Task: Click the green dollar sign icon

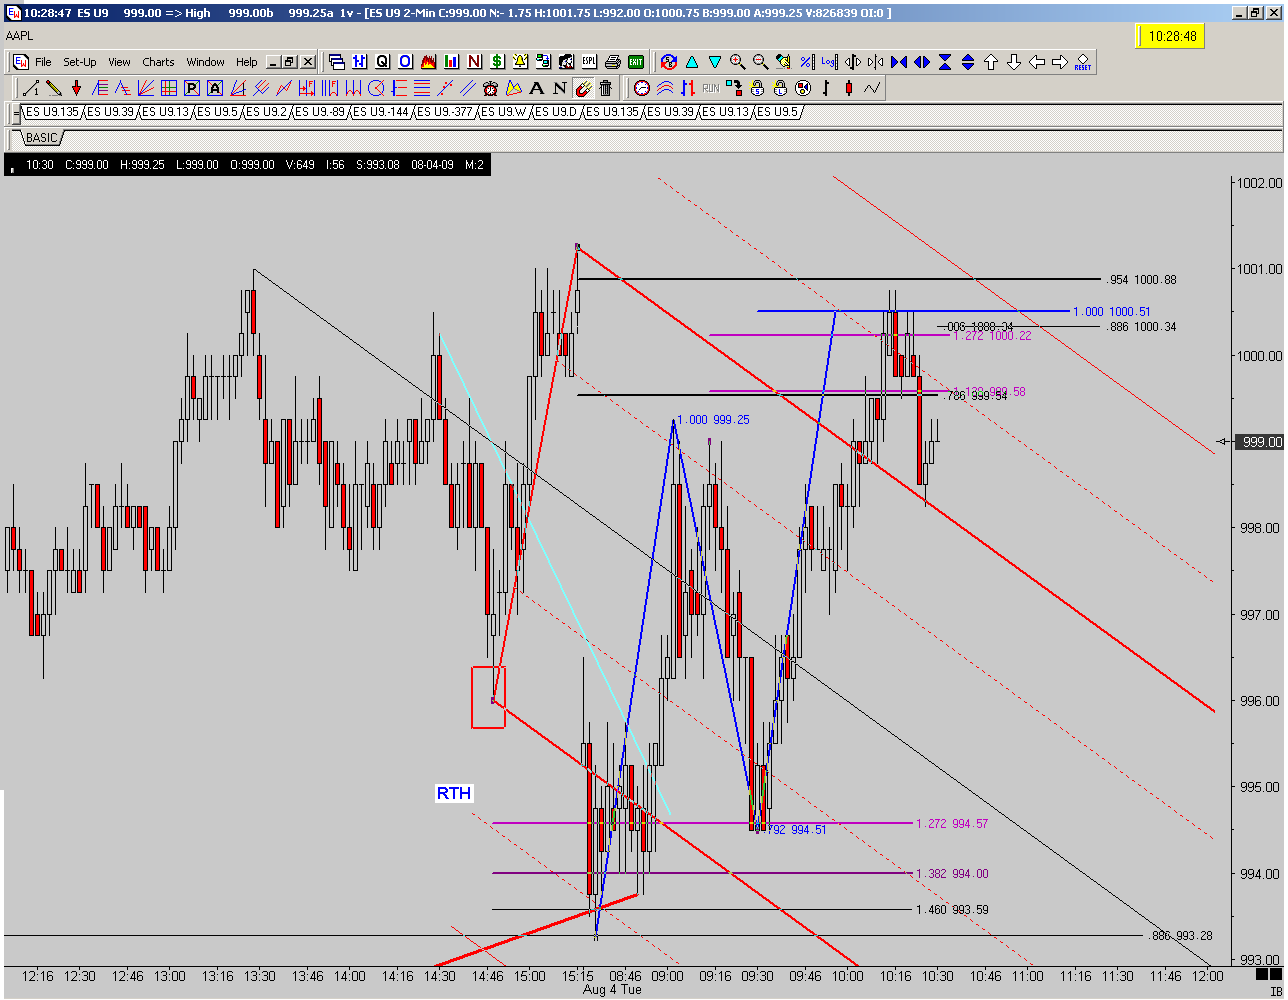Action: 497,62
